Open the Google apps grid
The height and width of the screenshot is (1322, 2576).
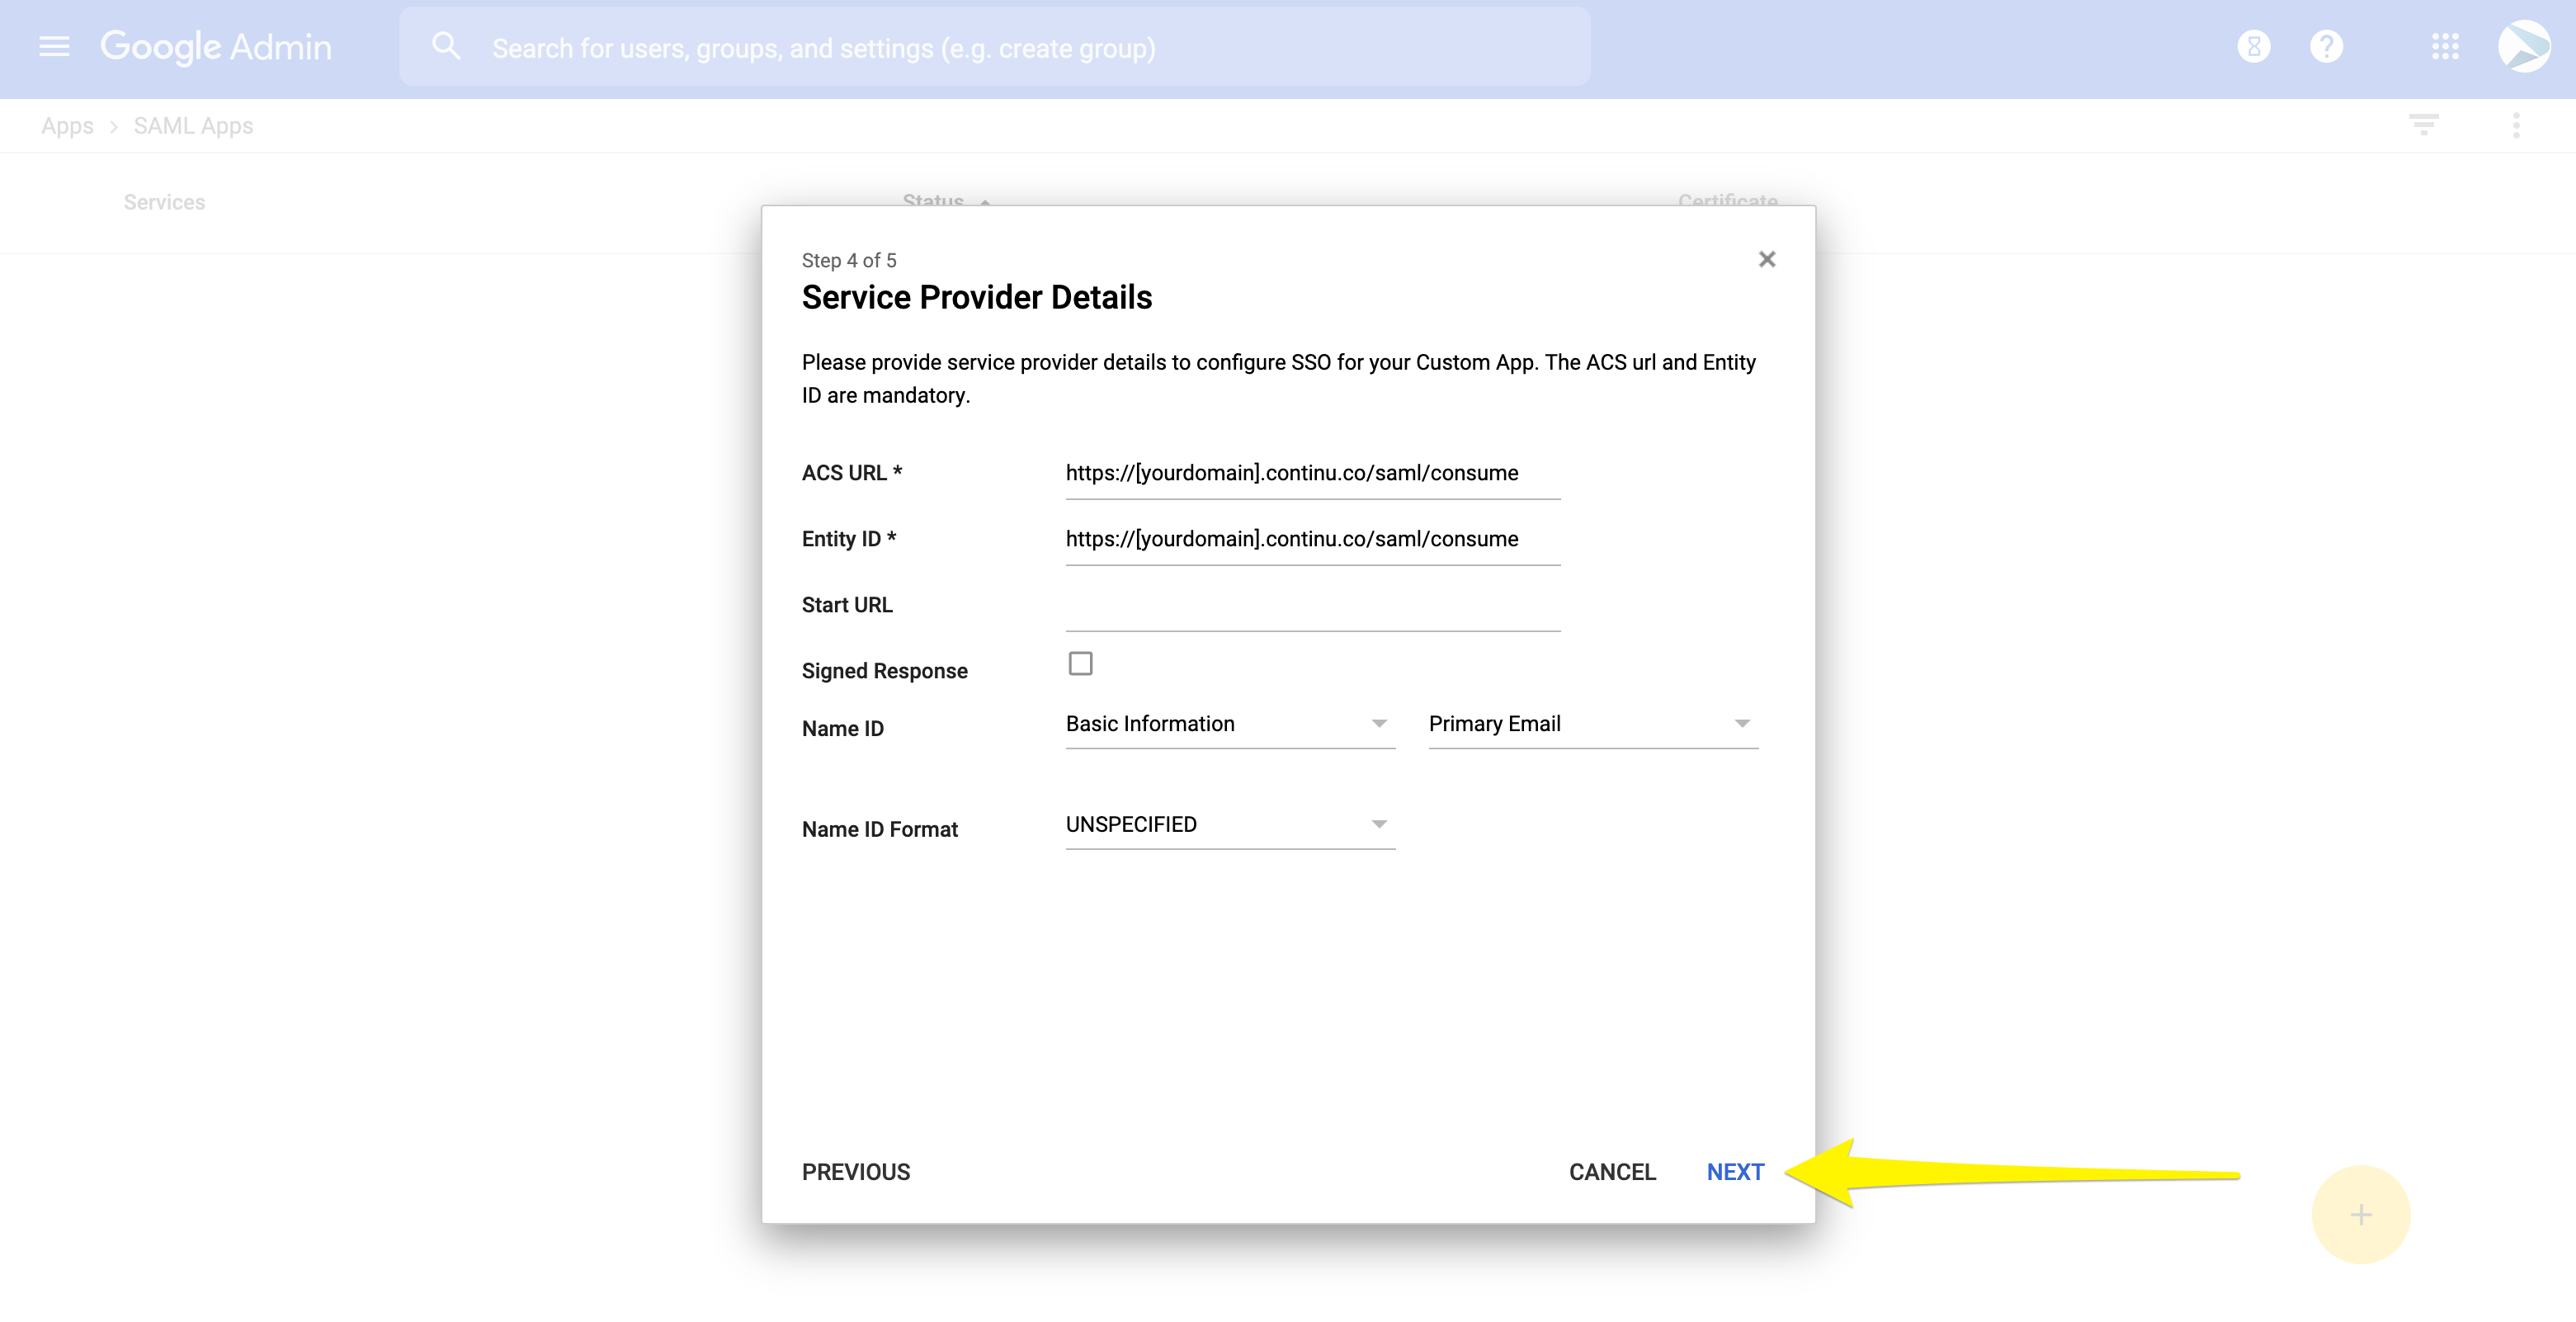2445,47
